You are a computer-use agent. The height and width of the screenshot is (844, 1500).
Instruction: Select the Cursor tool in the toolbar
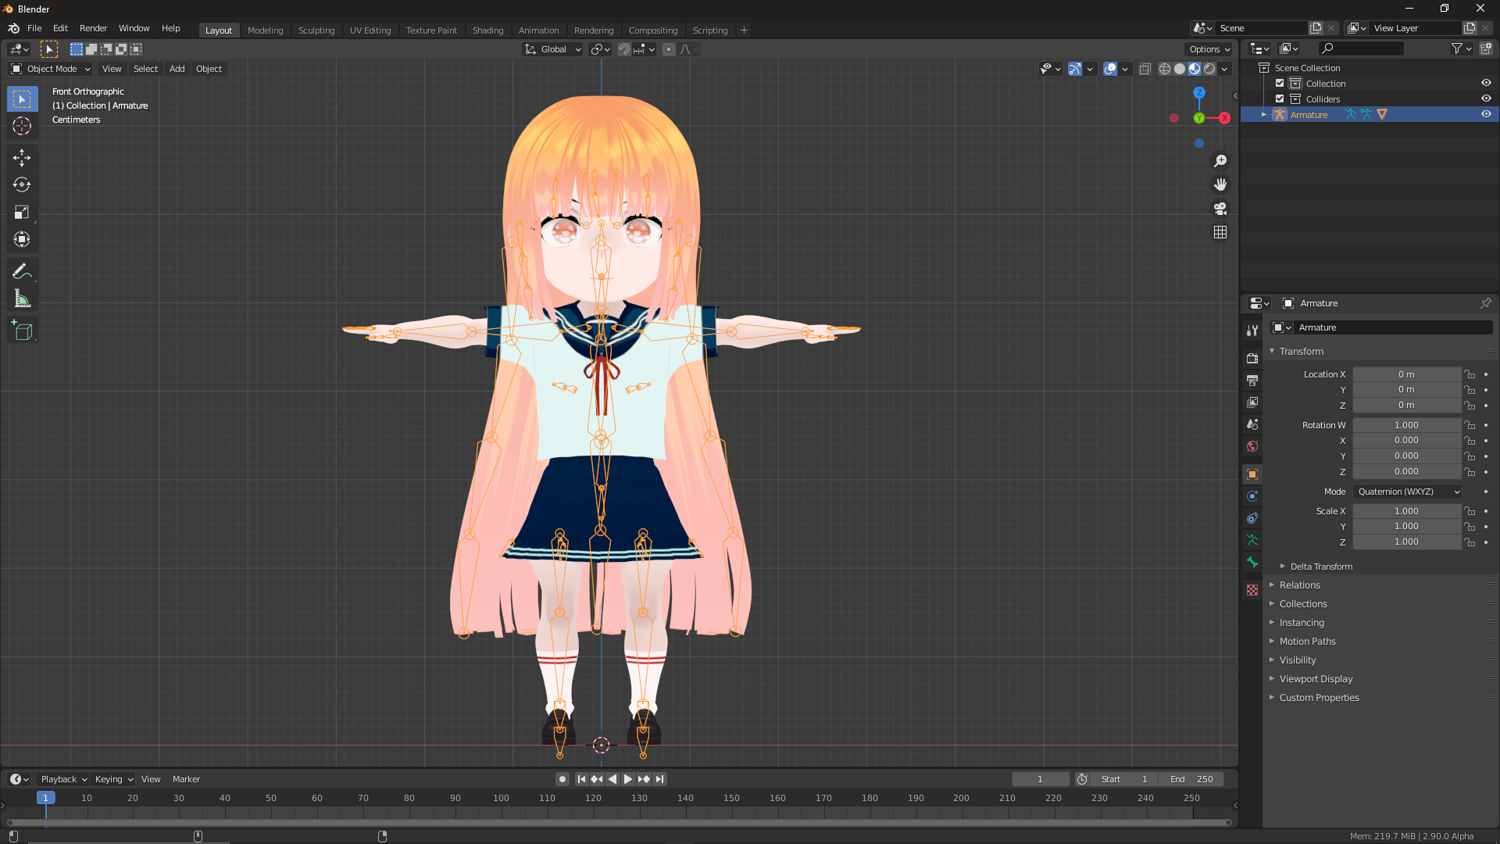(22, 126)
